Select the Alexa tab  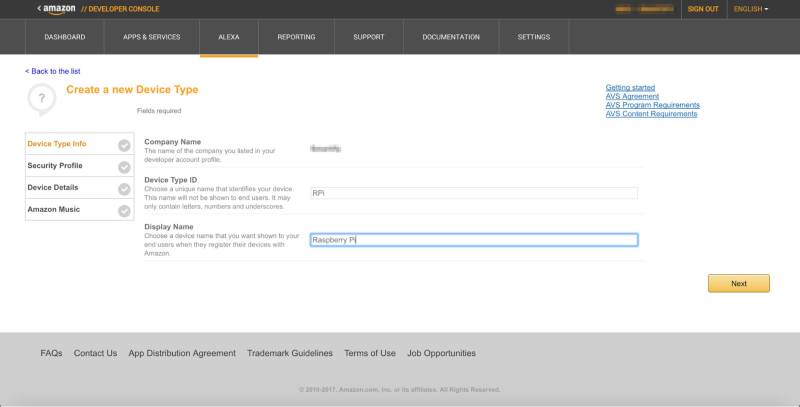pos(229,37)
